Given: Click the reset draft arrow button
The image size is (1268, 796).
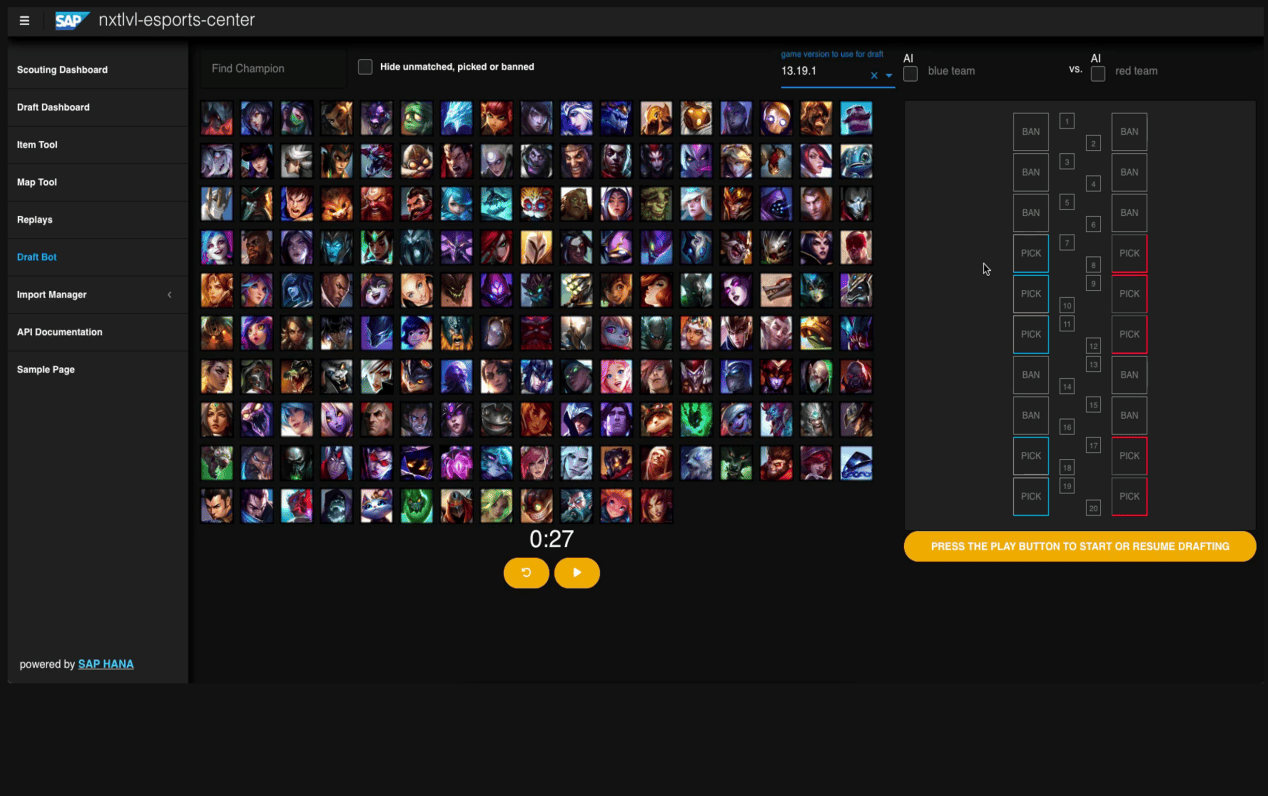Looking at the screenshot, I should click(x=526, y=573).
